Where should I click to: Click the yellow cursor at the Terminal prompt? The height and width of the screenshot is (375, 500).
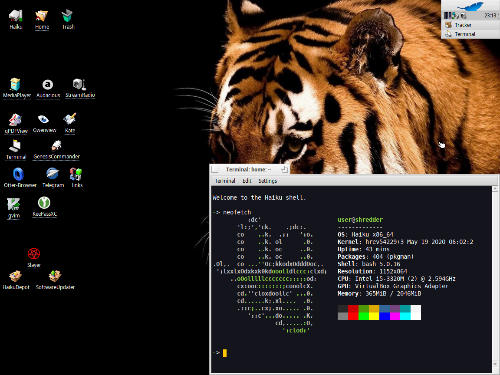tap(225, 353)
